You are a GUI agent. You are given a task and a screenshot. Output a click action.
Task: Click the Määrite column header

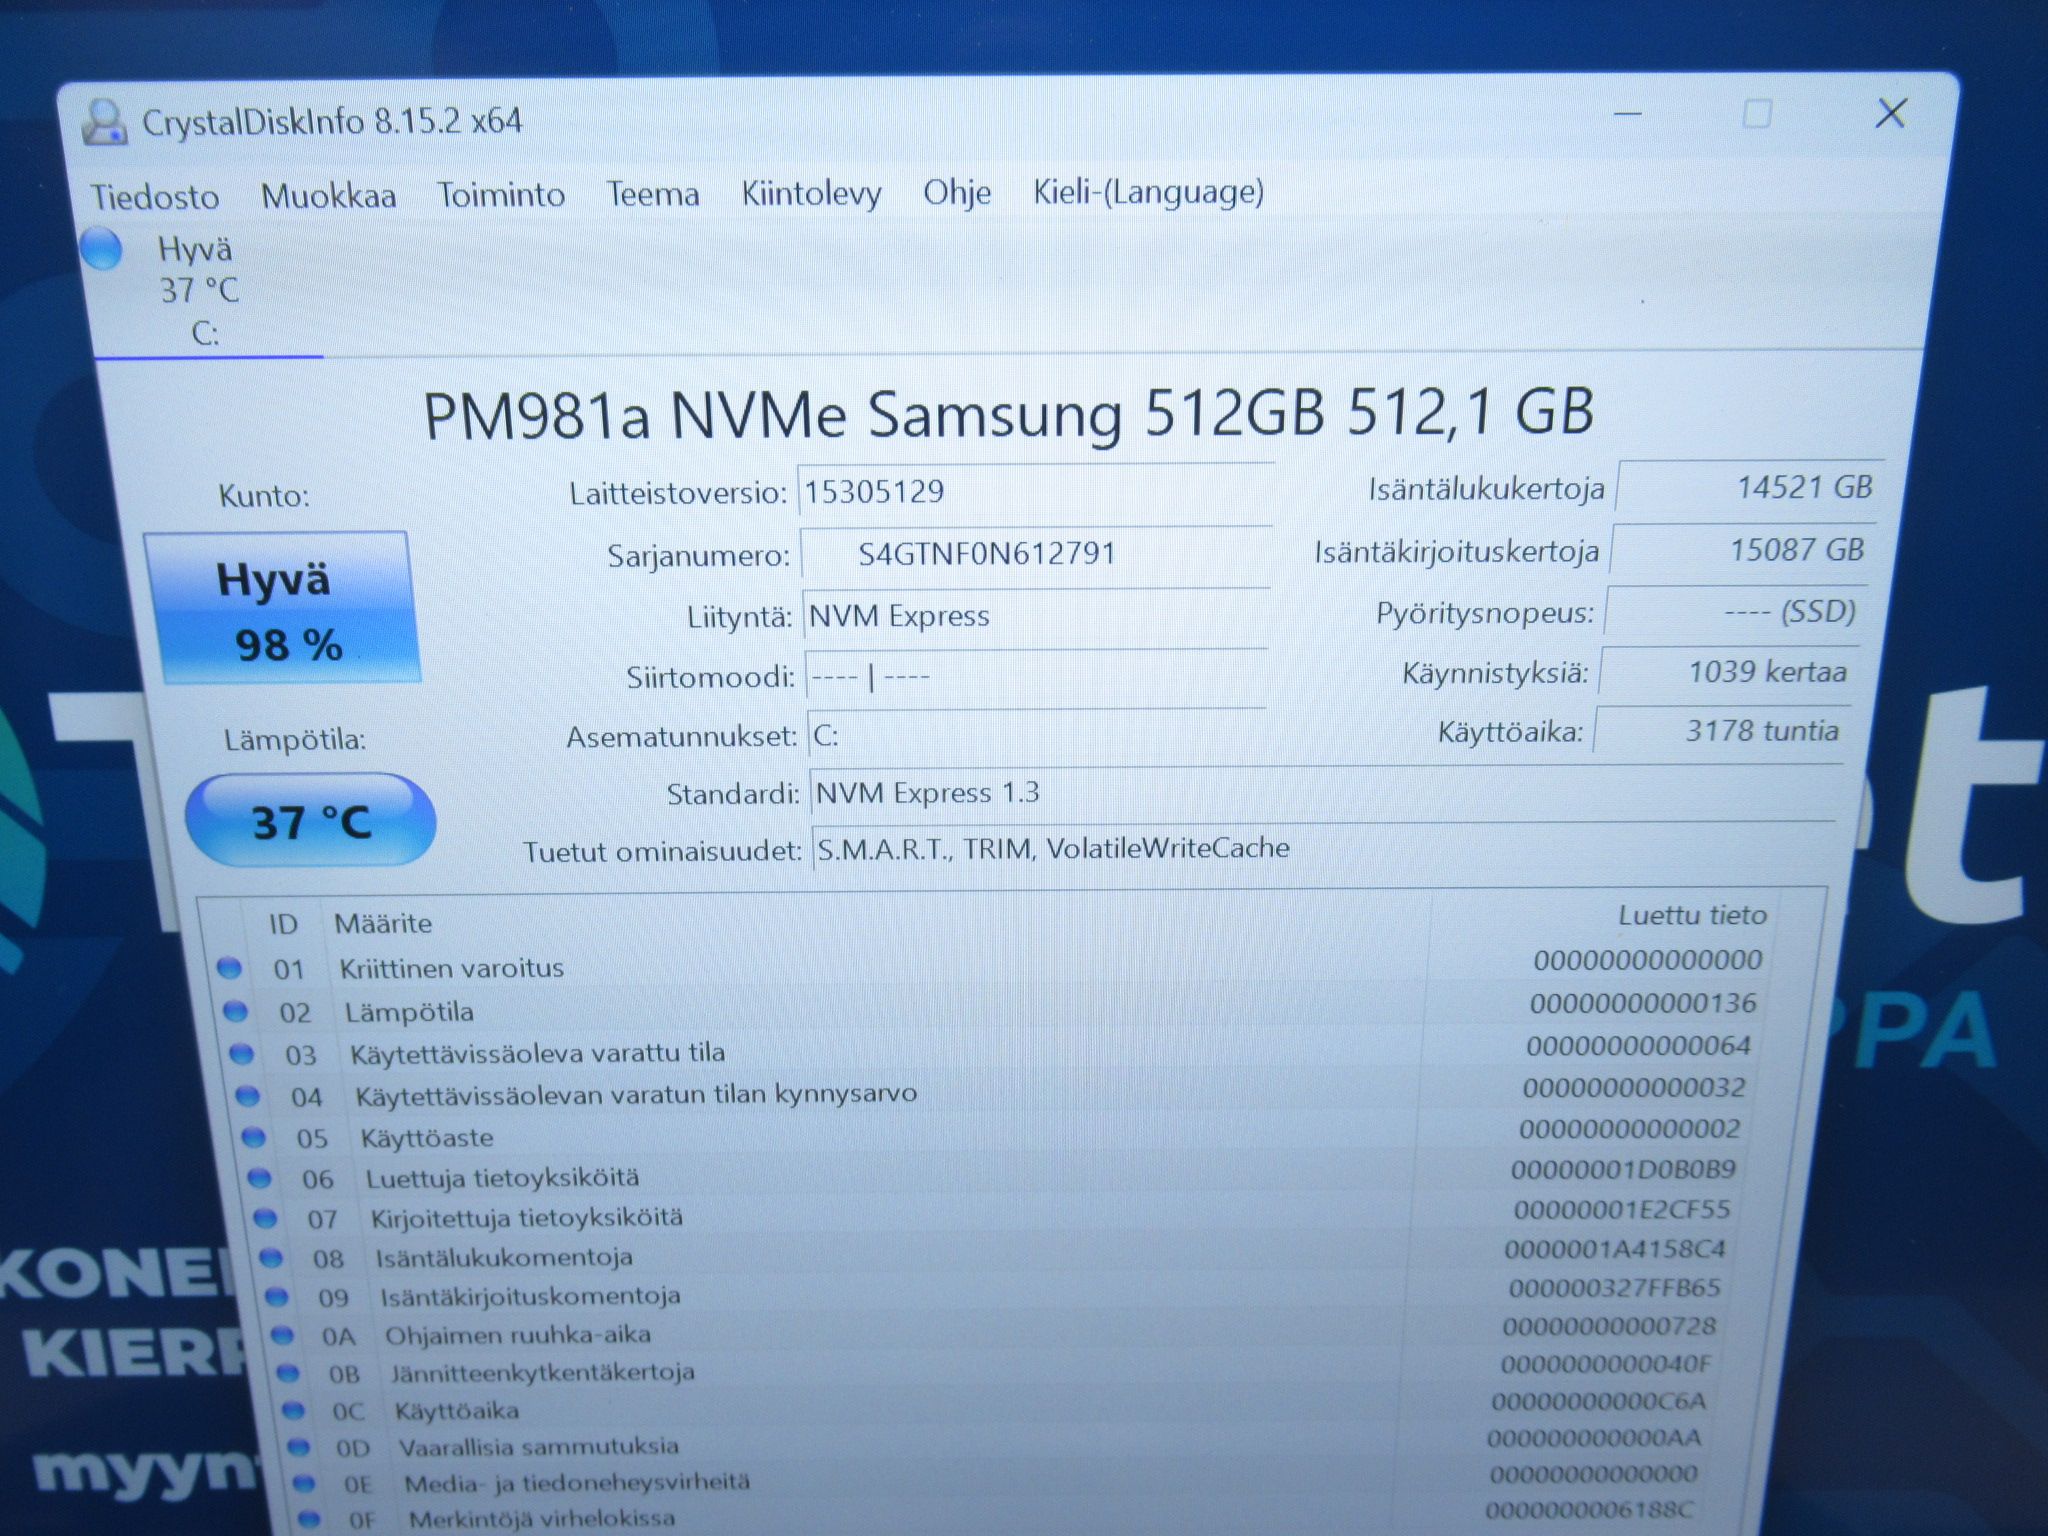point(383,923)
